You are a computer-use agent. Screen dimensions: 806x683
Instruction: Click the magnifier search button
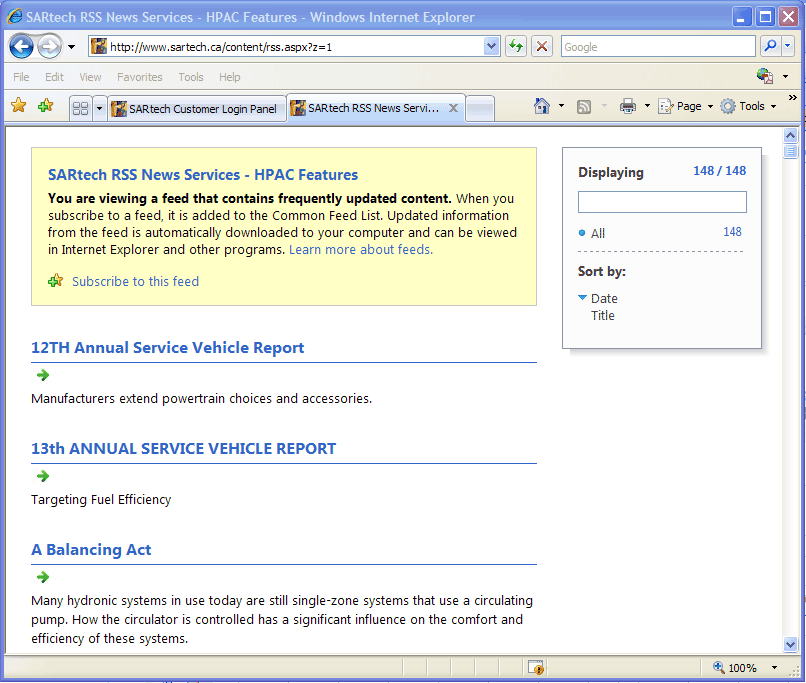click(770, 47)
